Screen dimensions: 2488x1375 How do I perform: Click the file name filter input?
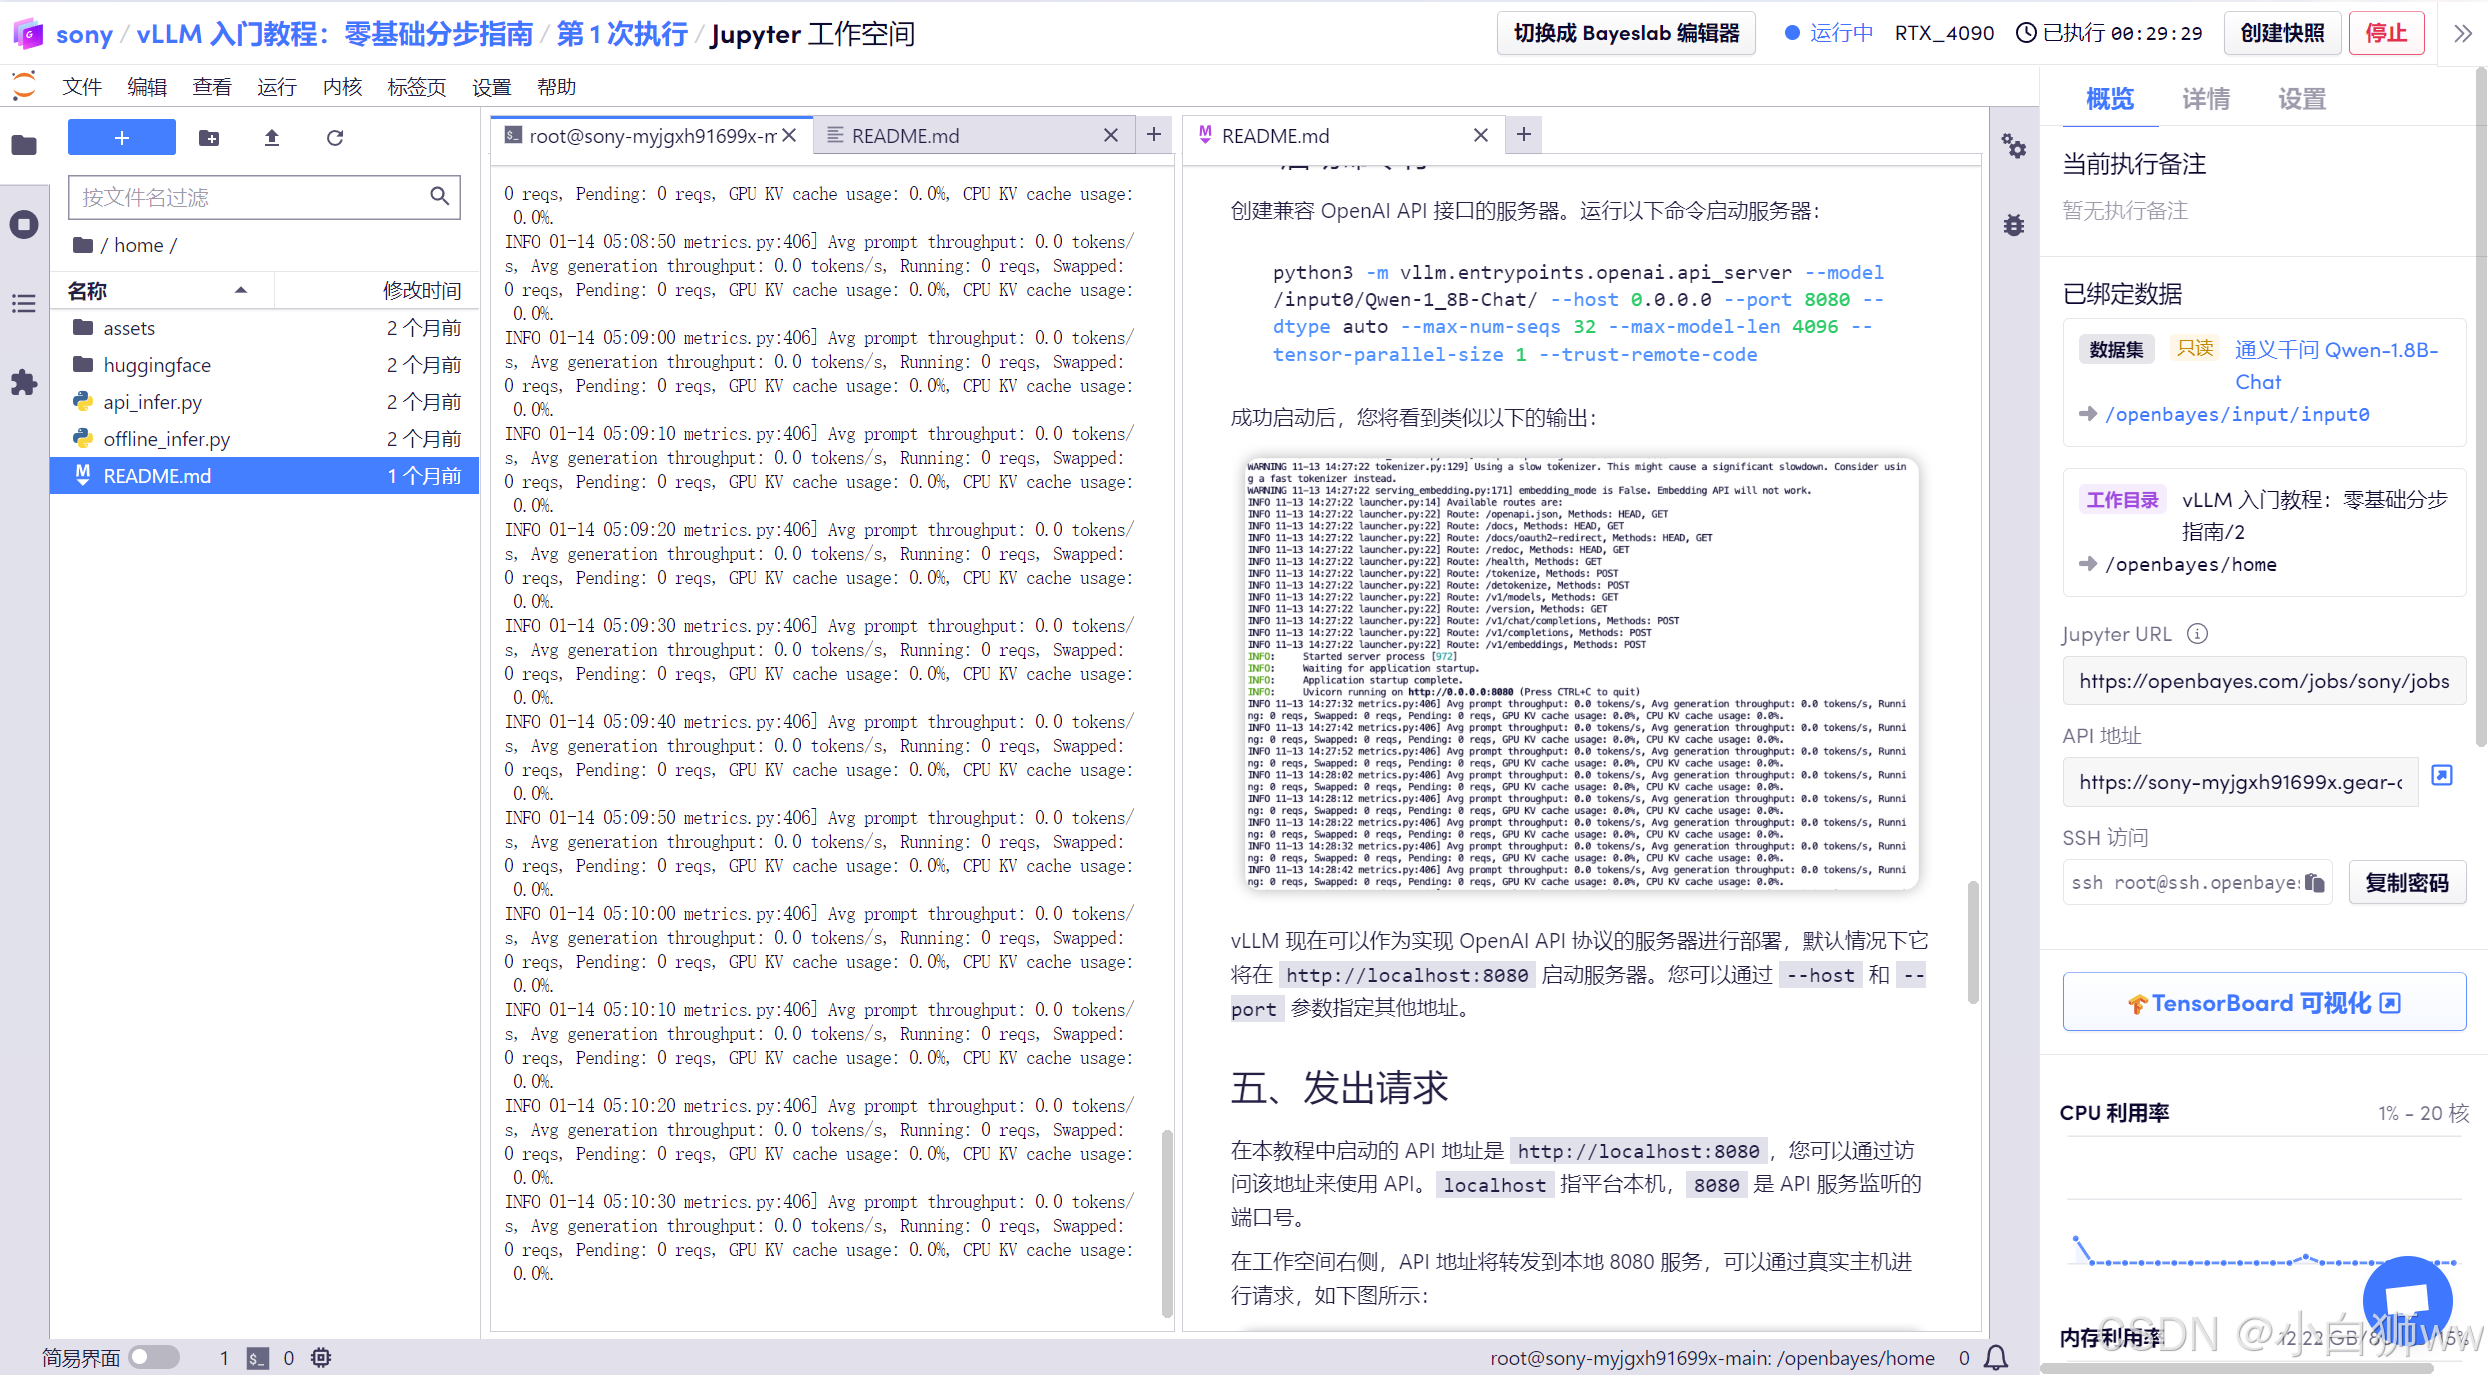pyautogui.click(x=250, y=197)
